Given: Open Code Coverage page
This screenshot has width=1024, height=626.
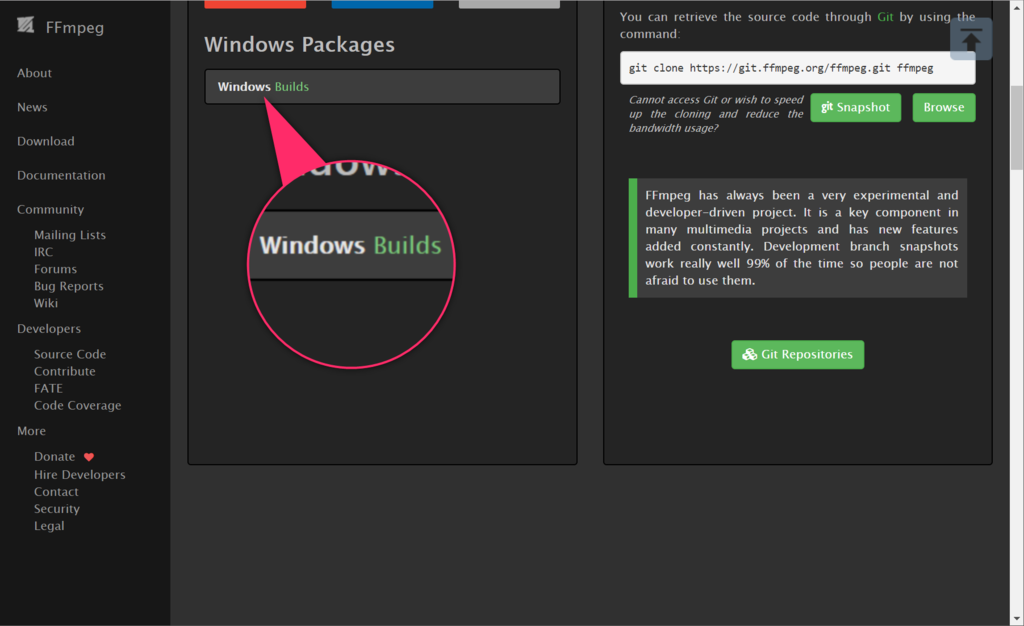Looking at the screenshot, I should [x=78, y=405].
